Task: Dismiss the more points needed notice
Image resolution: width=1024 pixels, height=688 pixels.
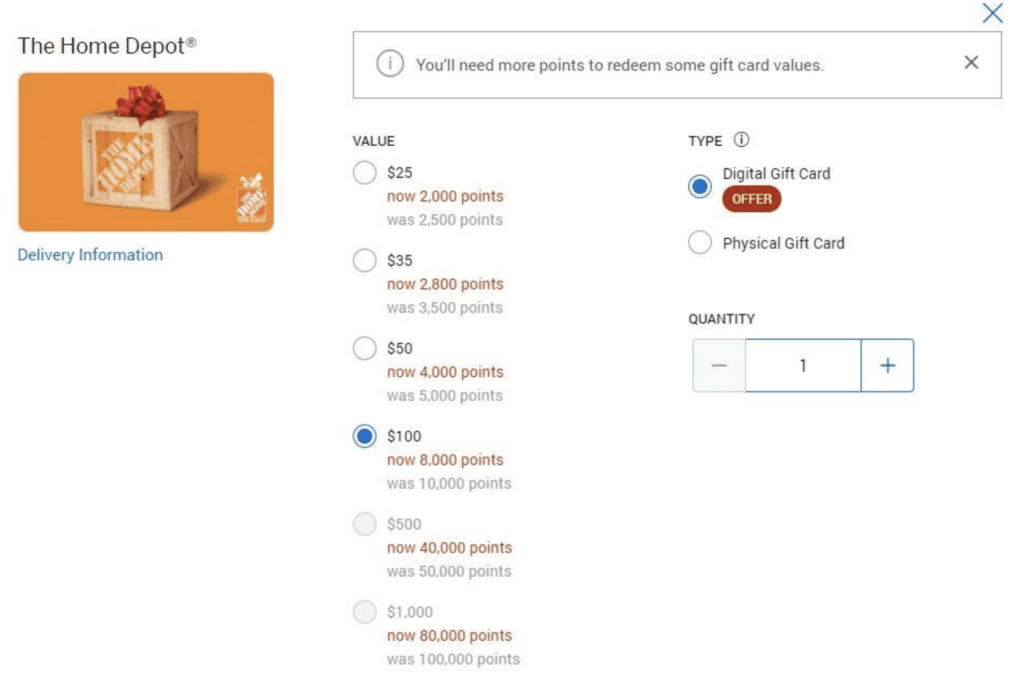Action: 970,63
